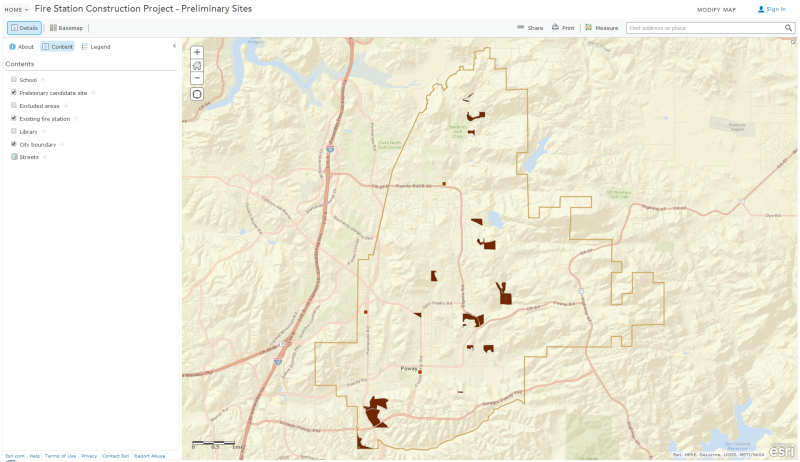
Task: Show the Library layer
Action: coord(13,131)
